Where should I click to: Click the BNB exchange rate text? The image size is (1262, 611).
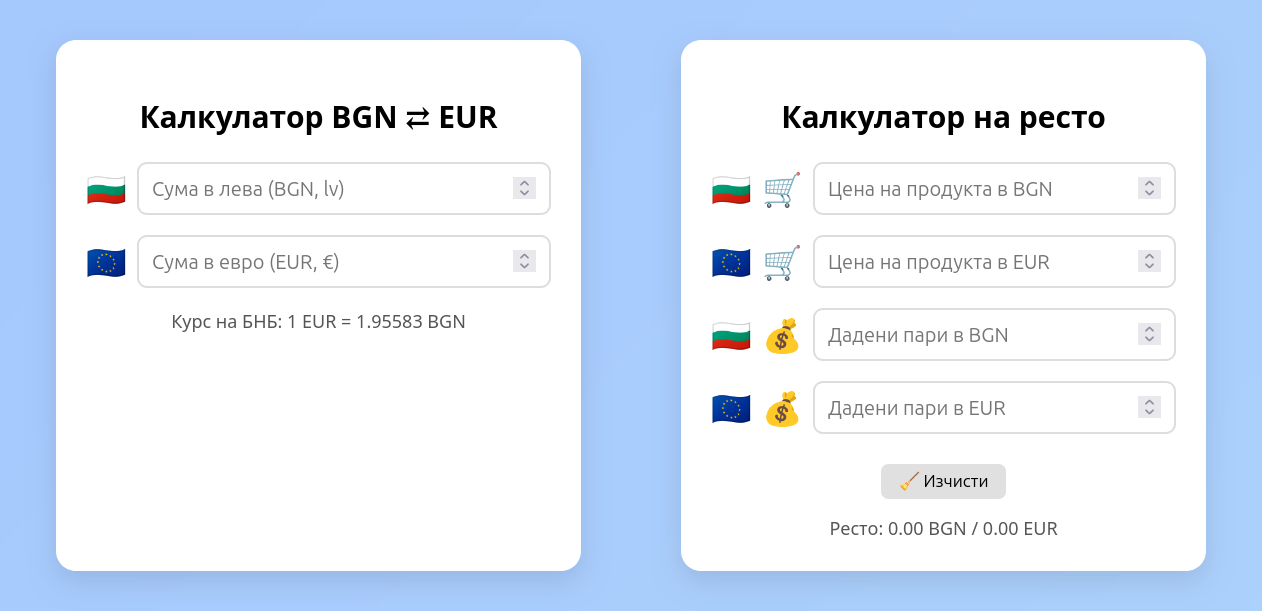pos(319,321)
